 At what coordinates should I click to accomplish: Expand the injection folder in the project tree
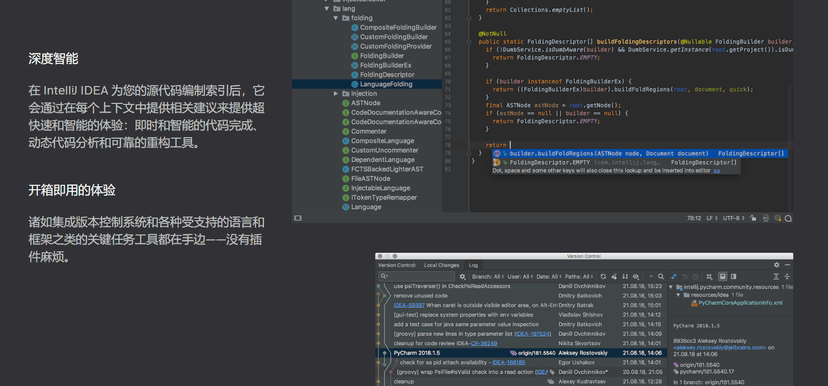336,93
